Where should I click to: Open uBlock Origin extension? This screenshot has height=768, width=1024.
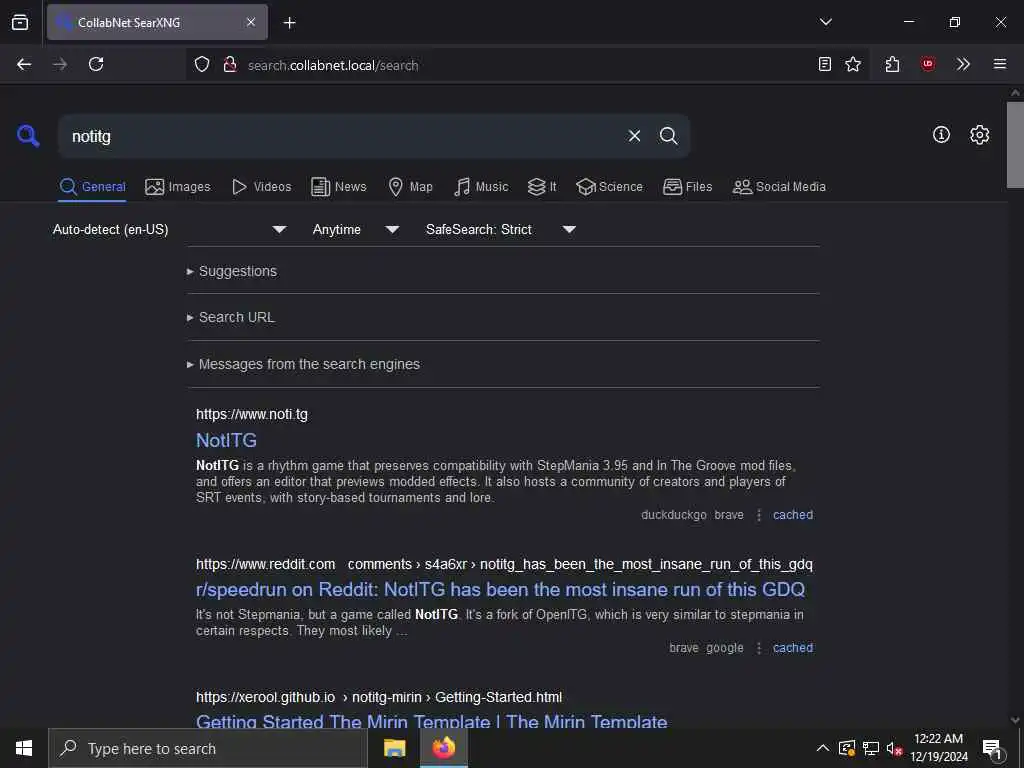pyautogui.click(x=927, y=64)
